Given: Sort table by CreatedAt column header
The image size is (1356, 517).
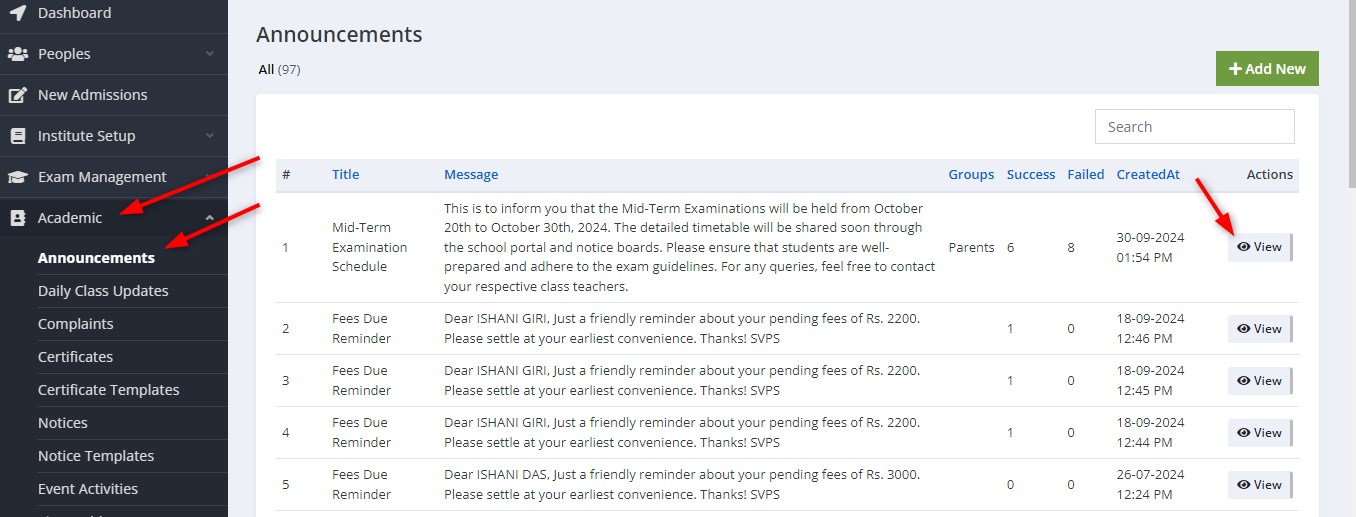Looking at the screenshot, I should 1148,174.
